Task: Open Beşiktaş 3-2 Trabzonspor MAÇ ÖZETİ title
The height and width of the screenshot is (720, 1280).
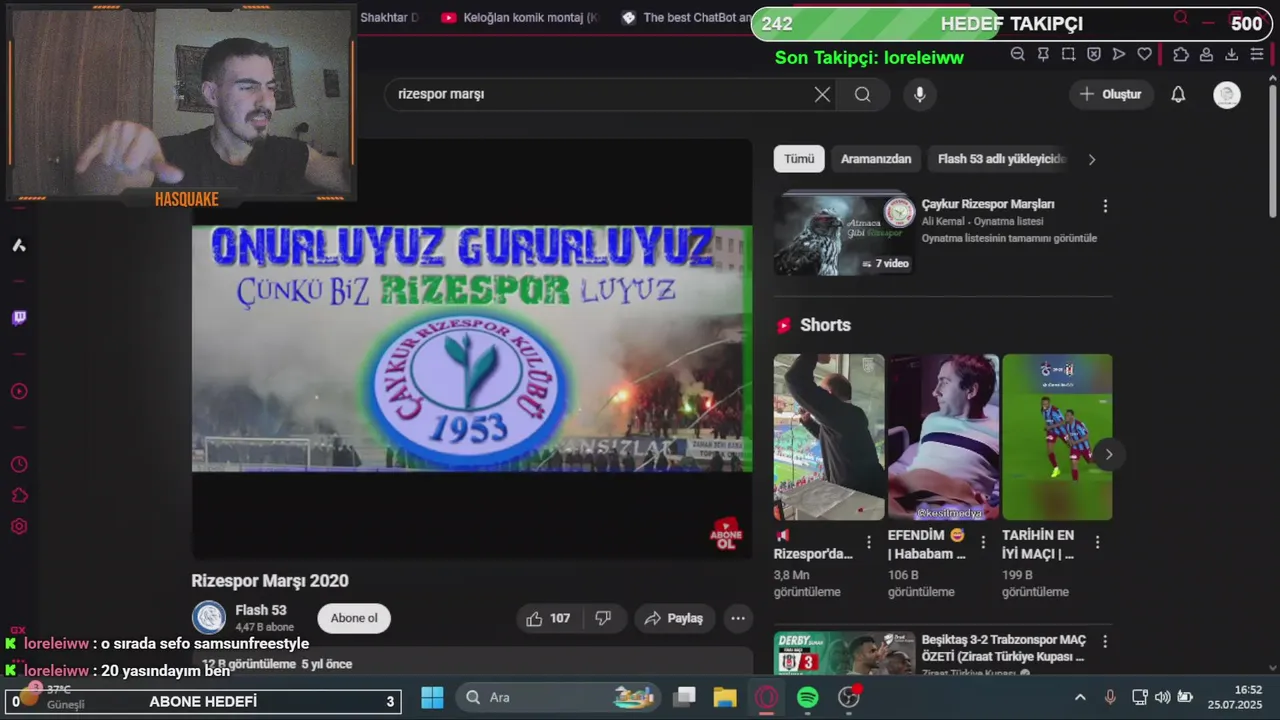Action: tap(1003, 648)
